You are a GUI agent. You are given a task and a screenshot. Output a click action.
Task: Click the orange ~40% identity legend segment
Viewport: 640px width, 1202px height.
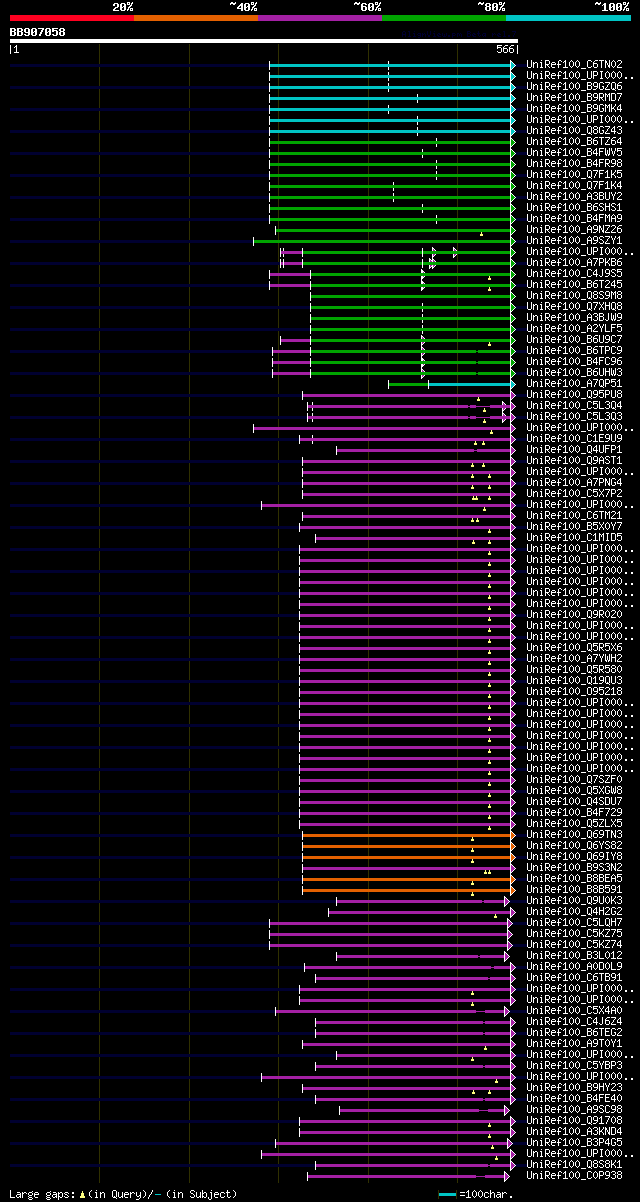[195, 18]
